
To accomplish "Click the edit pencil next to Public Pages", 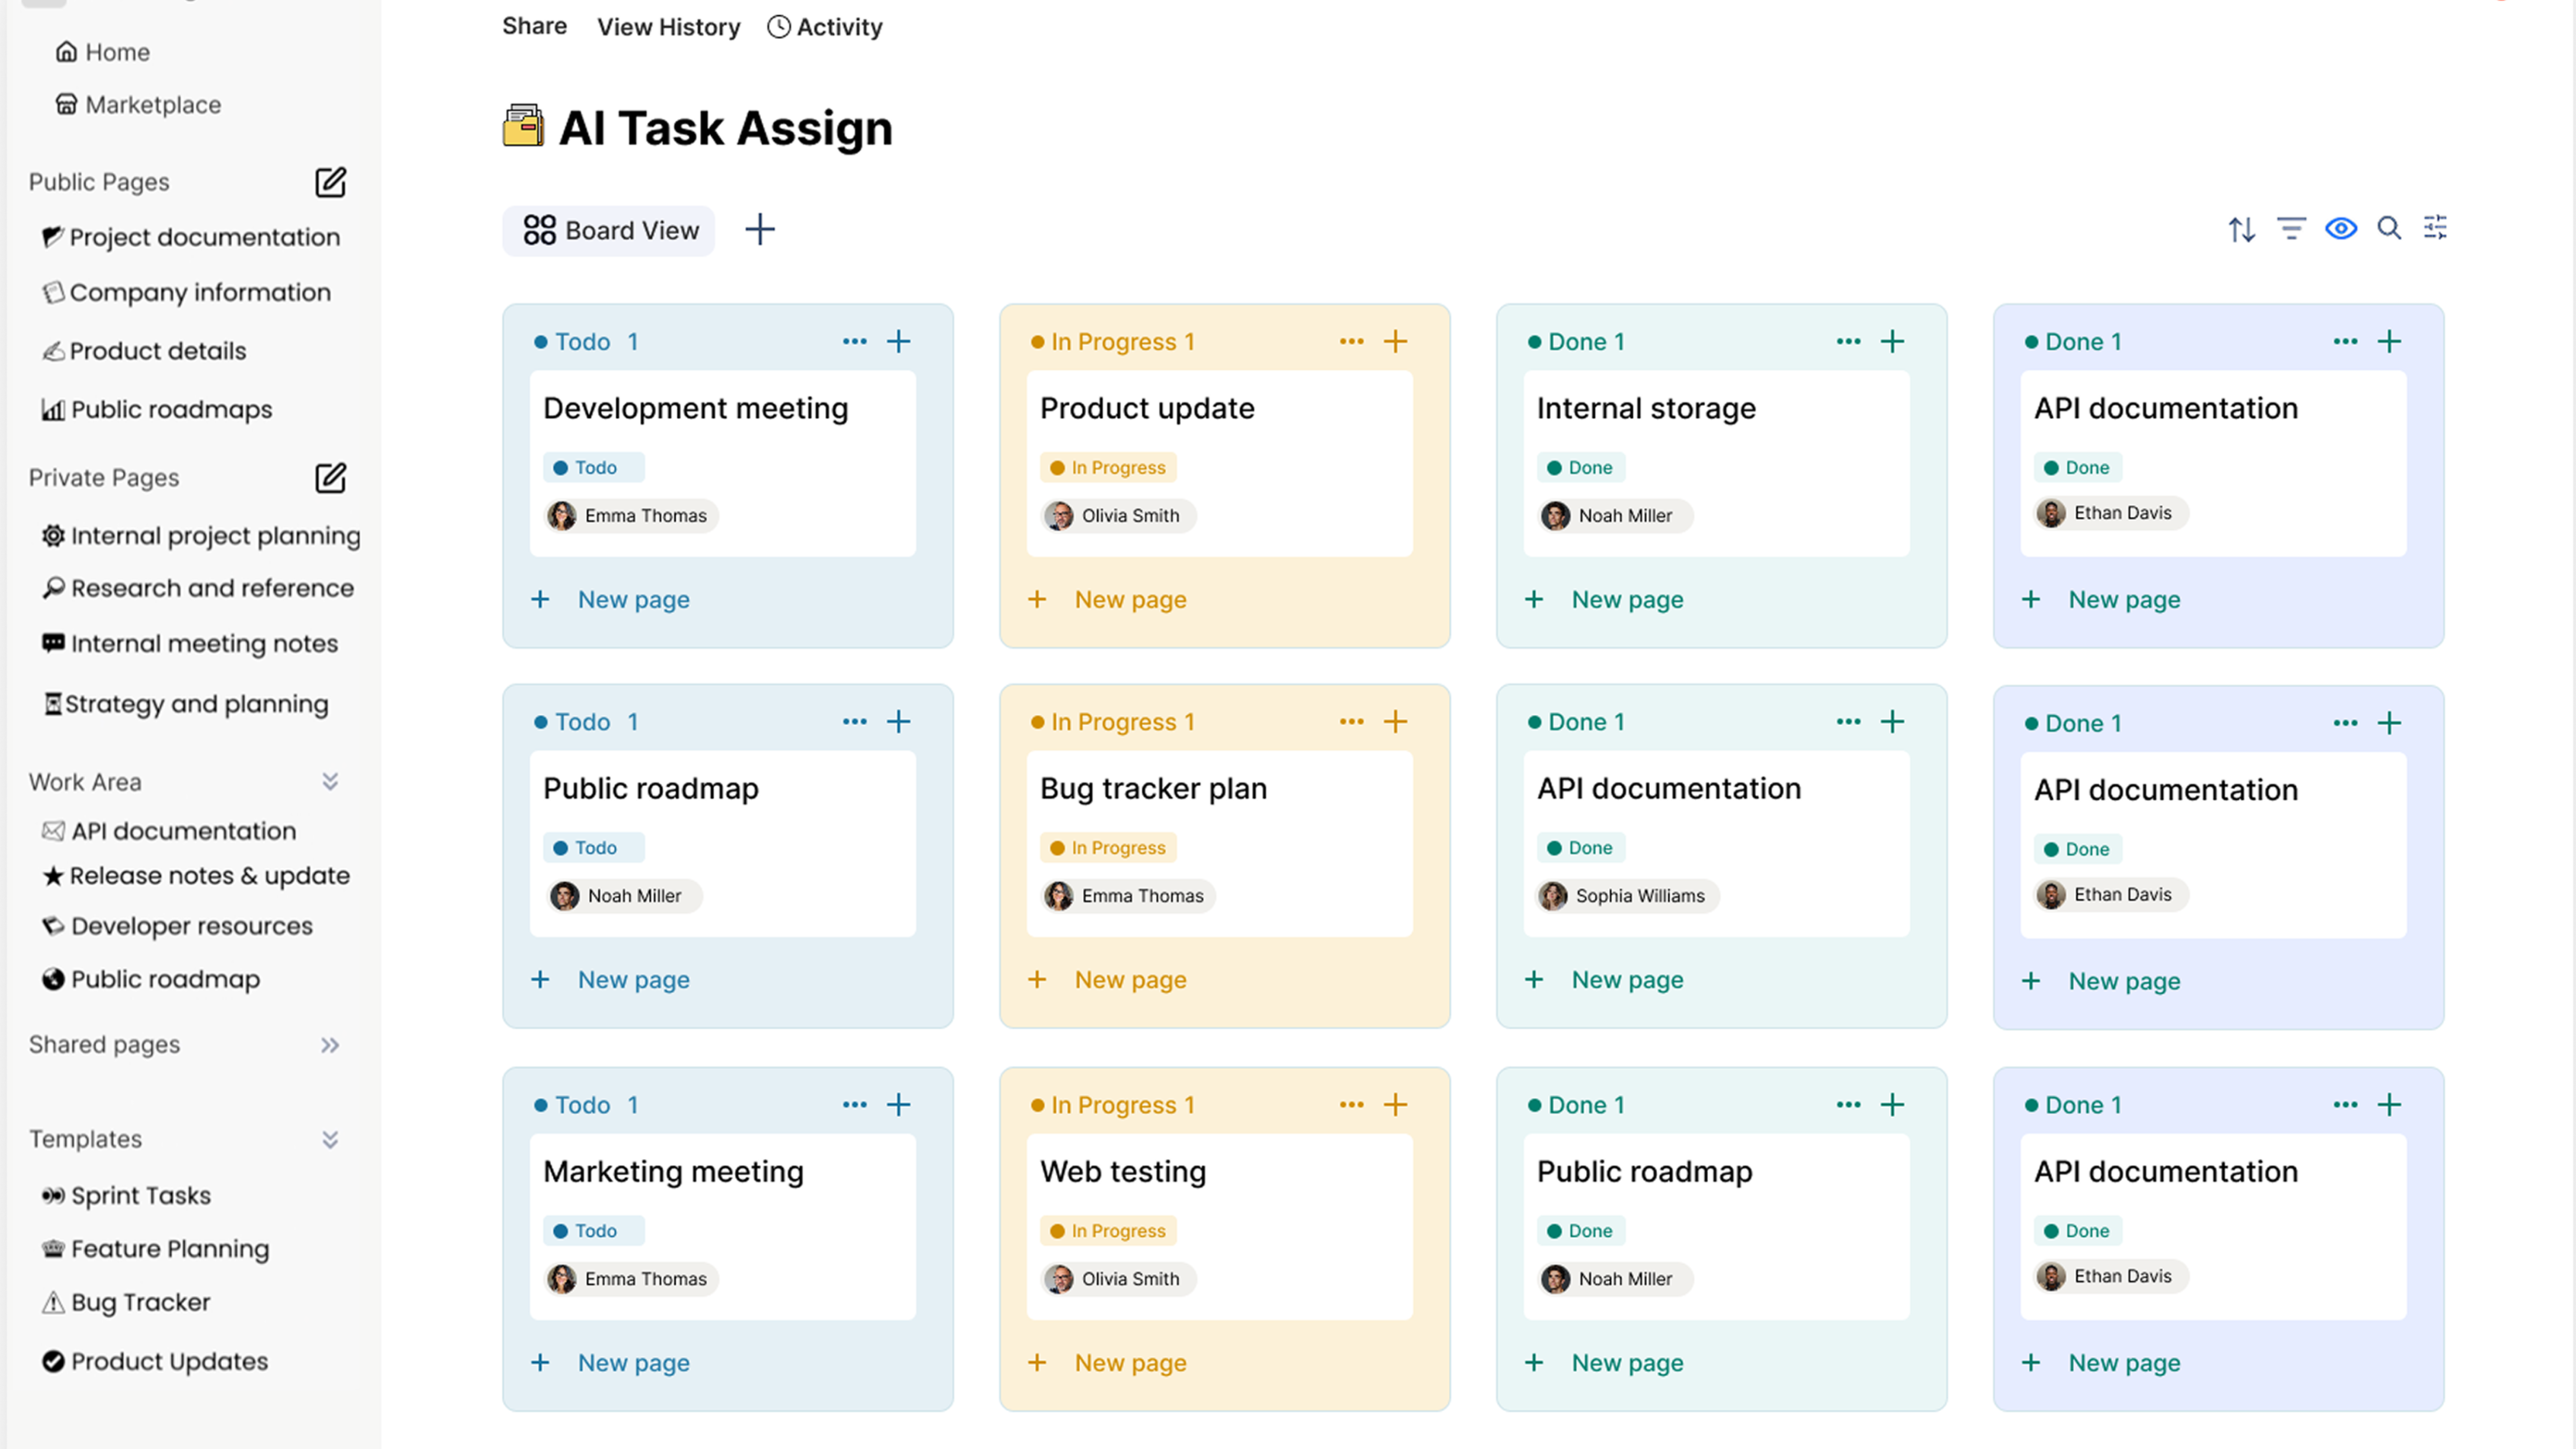I will 330,182.
